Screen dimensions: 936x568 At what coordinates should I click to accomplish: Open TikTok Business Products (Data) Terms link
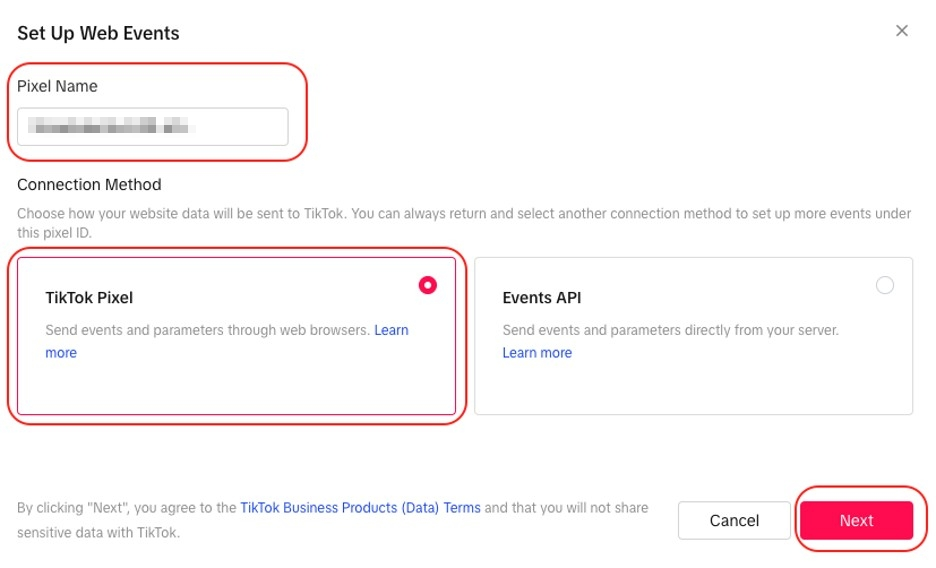pyautogui.click(x=360, y=508)
